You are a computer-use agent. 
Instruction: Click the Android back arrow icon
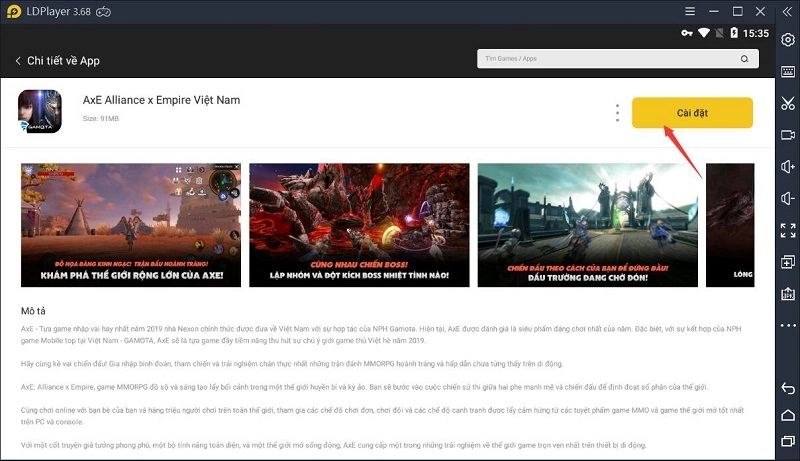point(788,389)
